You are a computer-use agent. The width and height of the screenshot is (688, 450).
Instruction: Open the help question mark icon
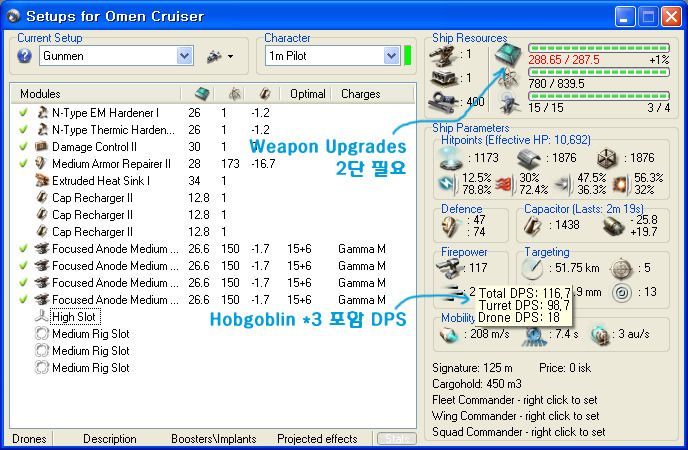(x=25, y=56)
